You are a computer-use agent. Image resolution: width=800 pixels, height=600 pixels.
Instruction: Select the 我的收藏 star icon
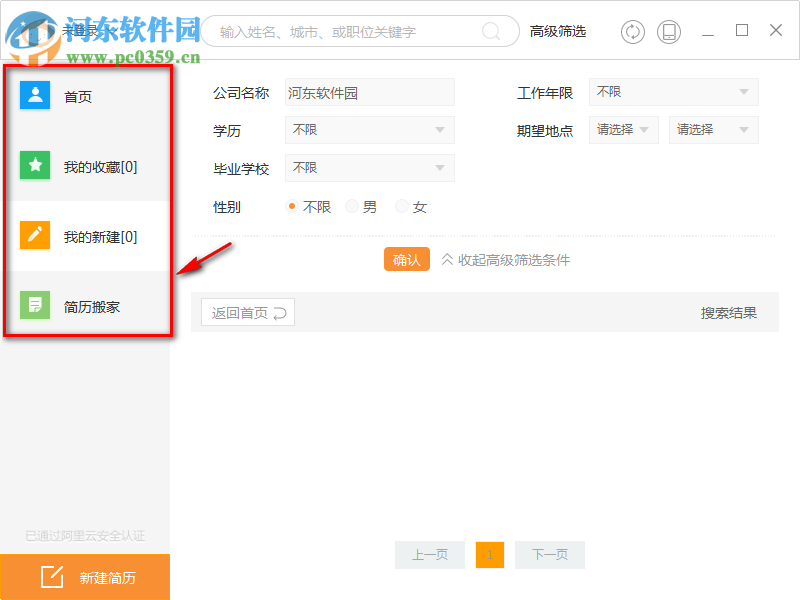(x=33, y=166)
